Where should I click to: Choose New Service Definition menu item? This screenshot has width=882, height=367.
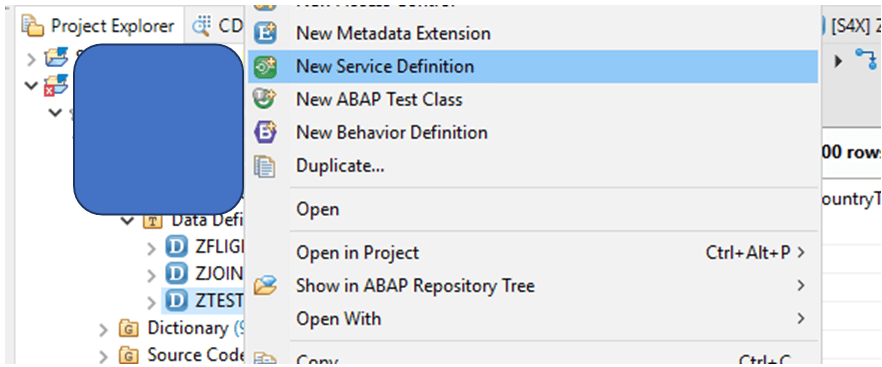click(533, 66)
